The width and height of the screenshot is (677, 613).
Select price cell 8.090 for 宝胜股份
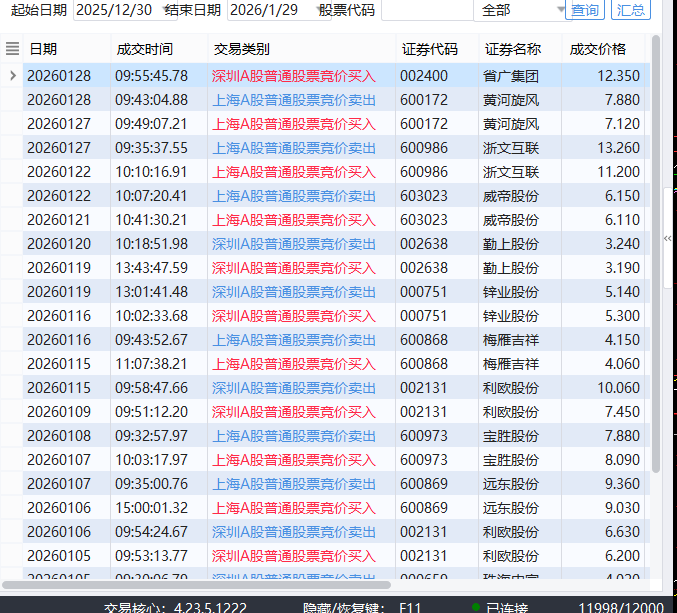(x=604, y=460)
